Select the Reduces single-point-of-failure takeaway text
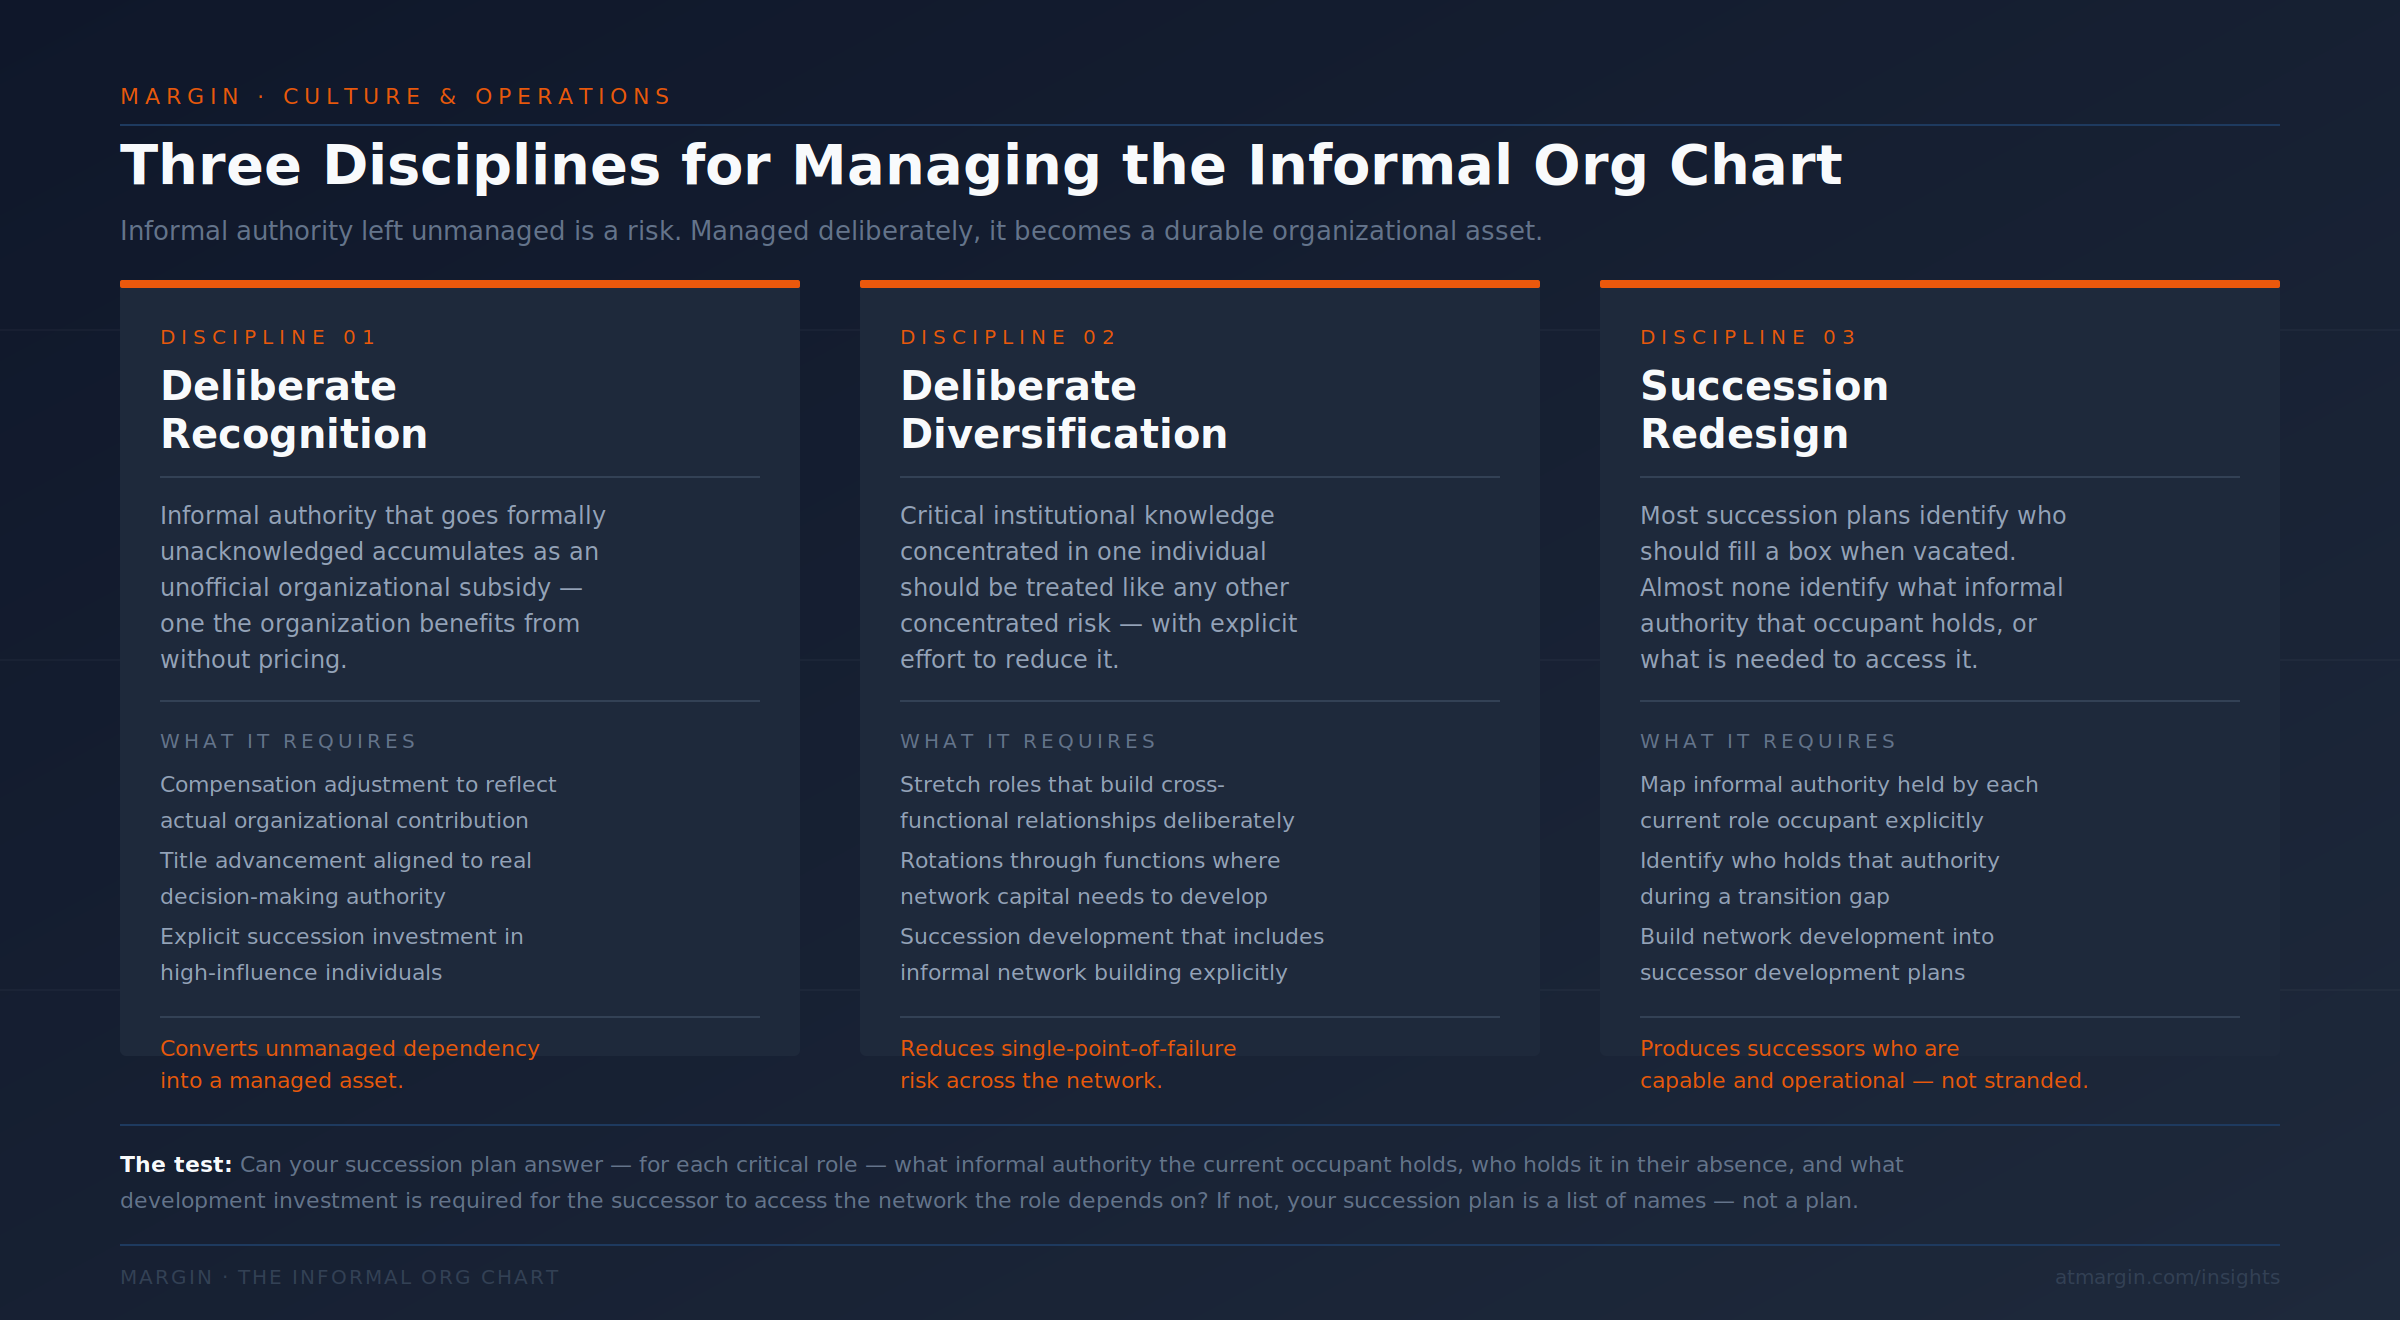 pos(1068,1063)
